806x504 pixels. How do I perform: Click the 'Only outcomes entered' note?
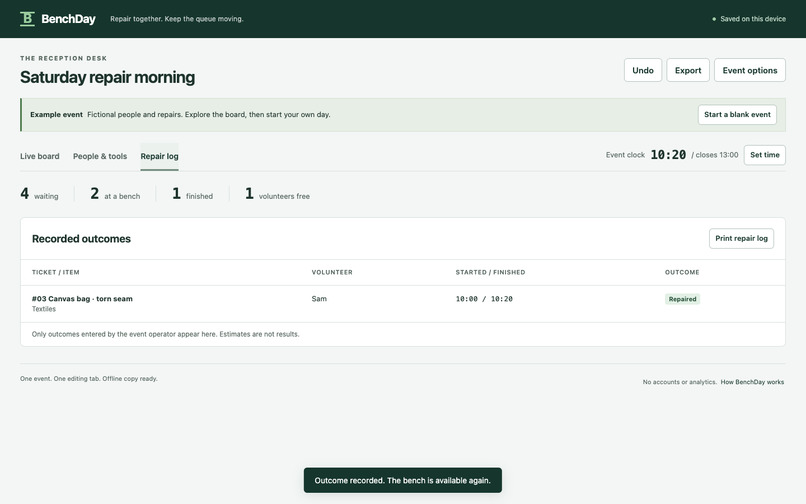[x=166, y=334]
